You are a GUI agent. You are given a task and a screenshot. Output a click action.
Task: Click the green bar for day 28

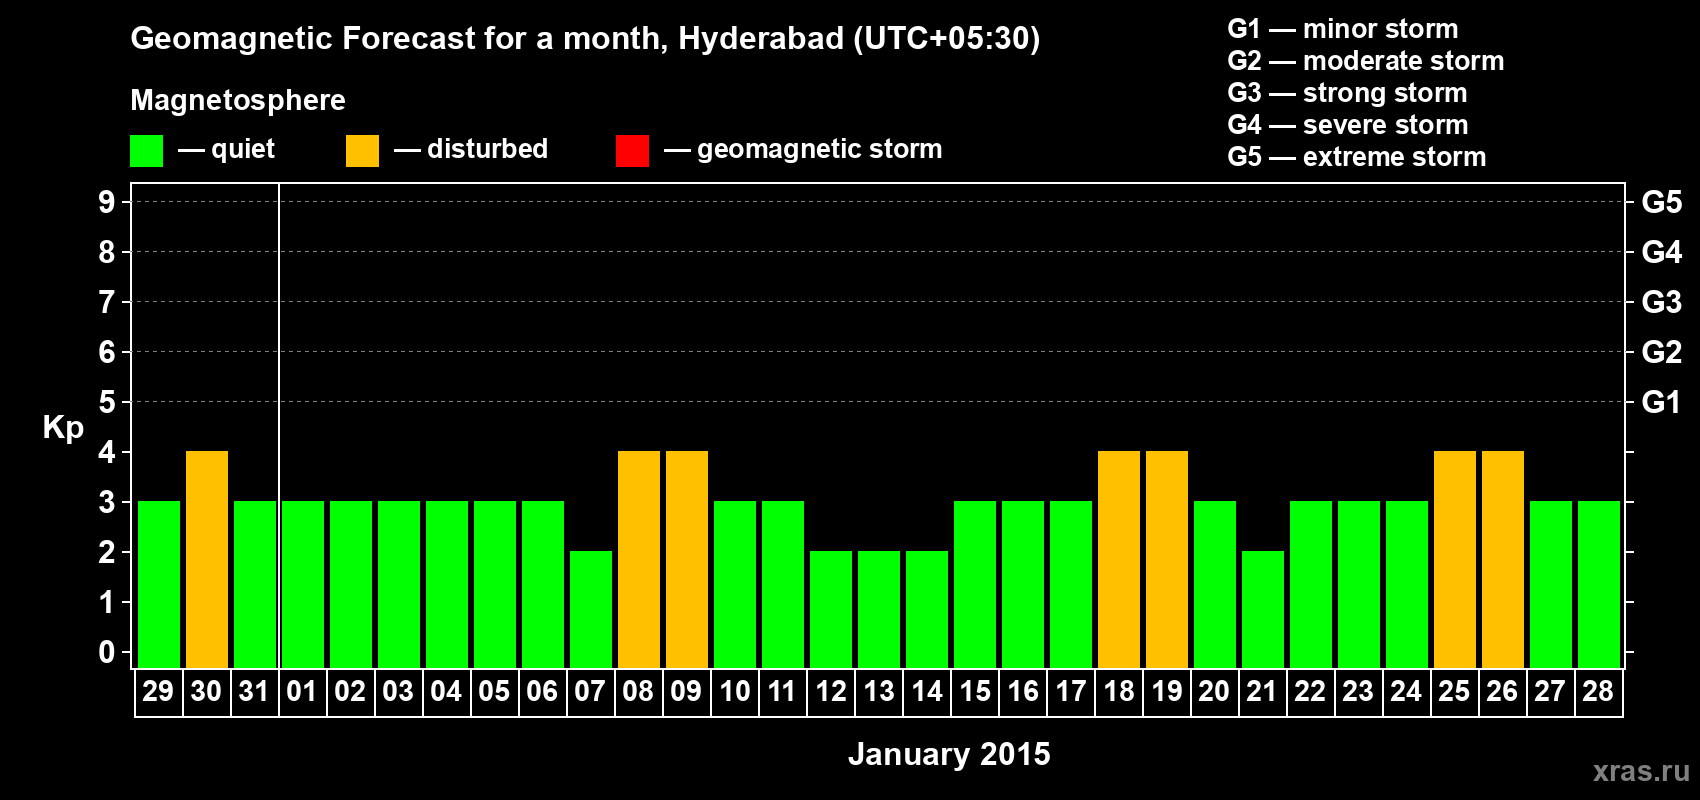1599,585
